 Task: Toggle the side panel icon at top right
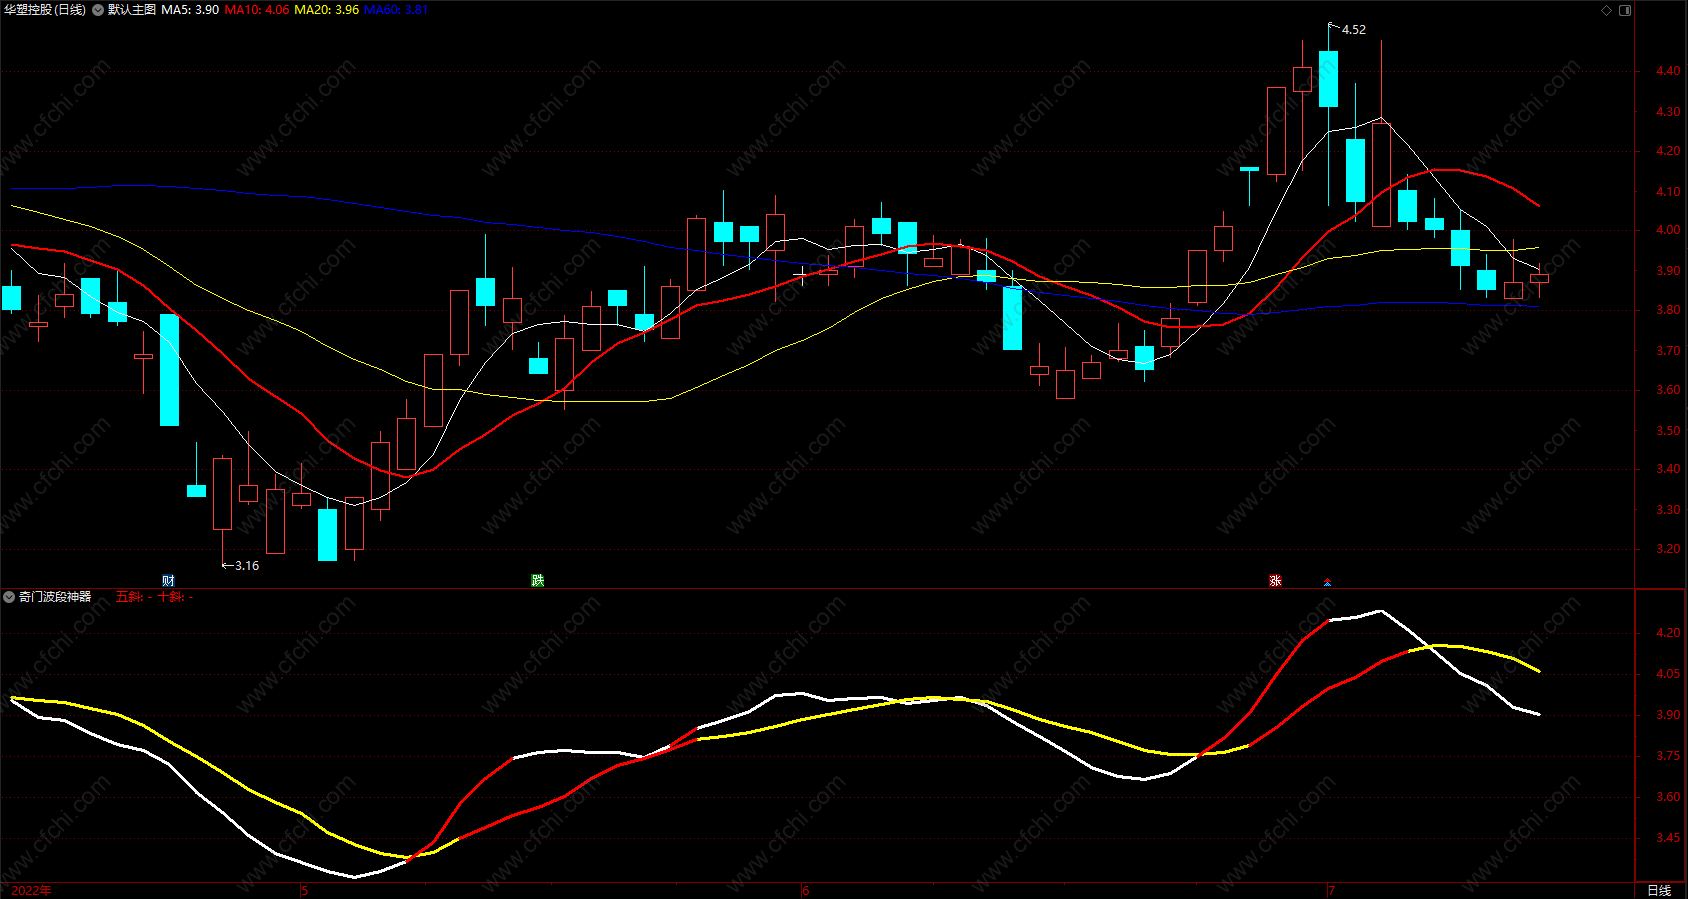click(1625, 10)
